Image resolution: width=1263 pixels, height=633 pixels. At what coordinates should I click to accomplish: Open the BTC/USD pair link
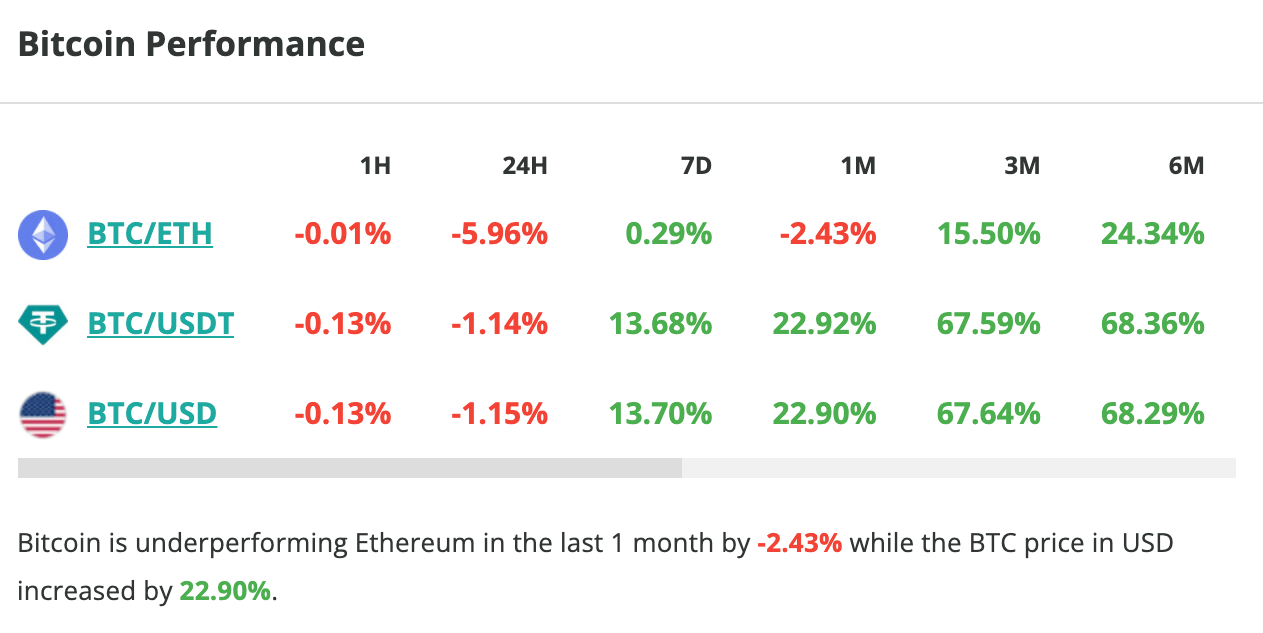click(x=152, y=414)
